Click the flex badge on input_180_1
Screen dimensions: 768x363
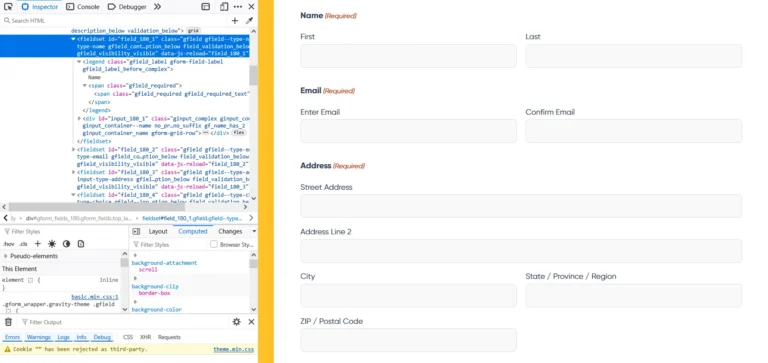(239, 133)
